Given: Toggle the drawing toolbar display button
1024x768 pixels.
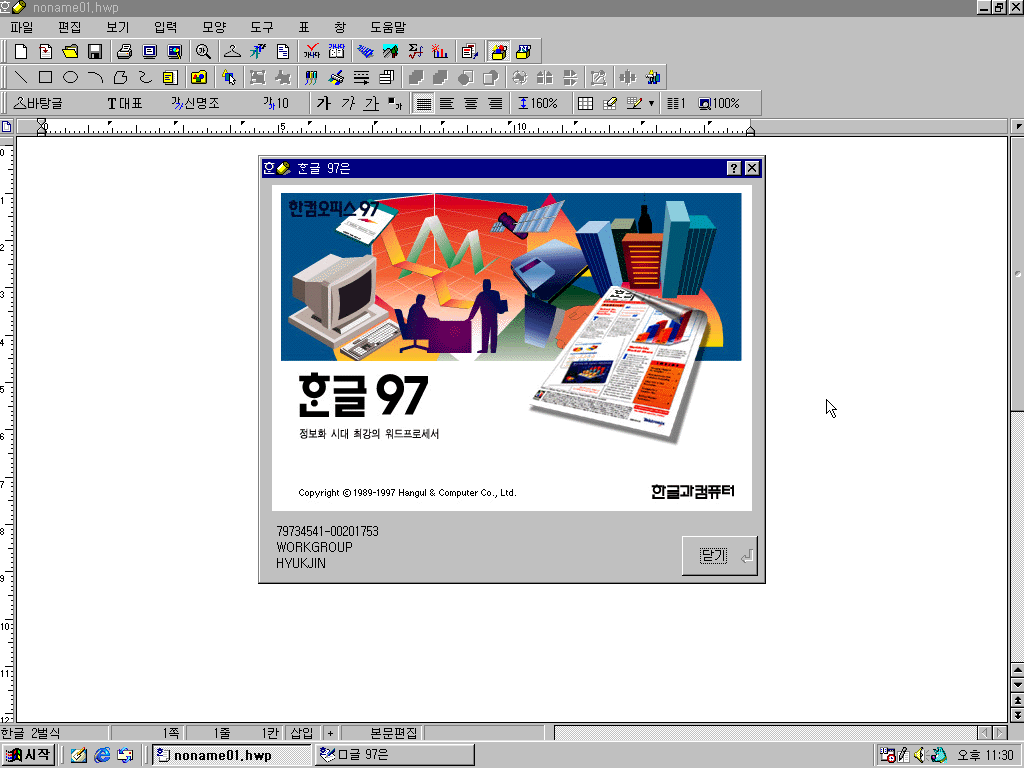Looking at the screenshot, I should click(499, 52).
